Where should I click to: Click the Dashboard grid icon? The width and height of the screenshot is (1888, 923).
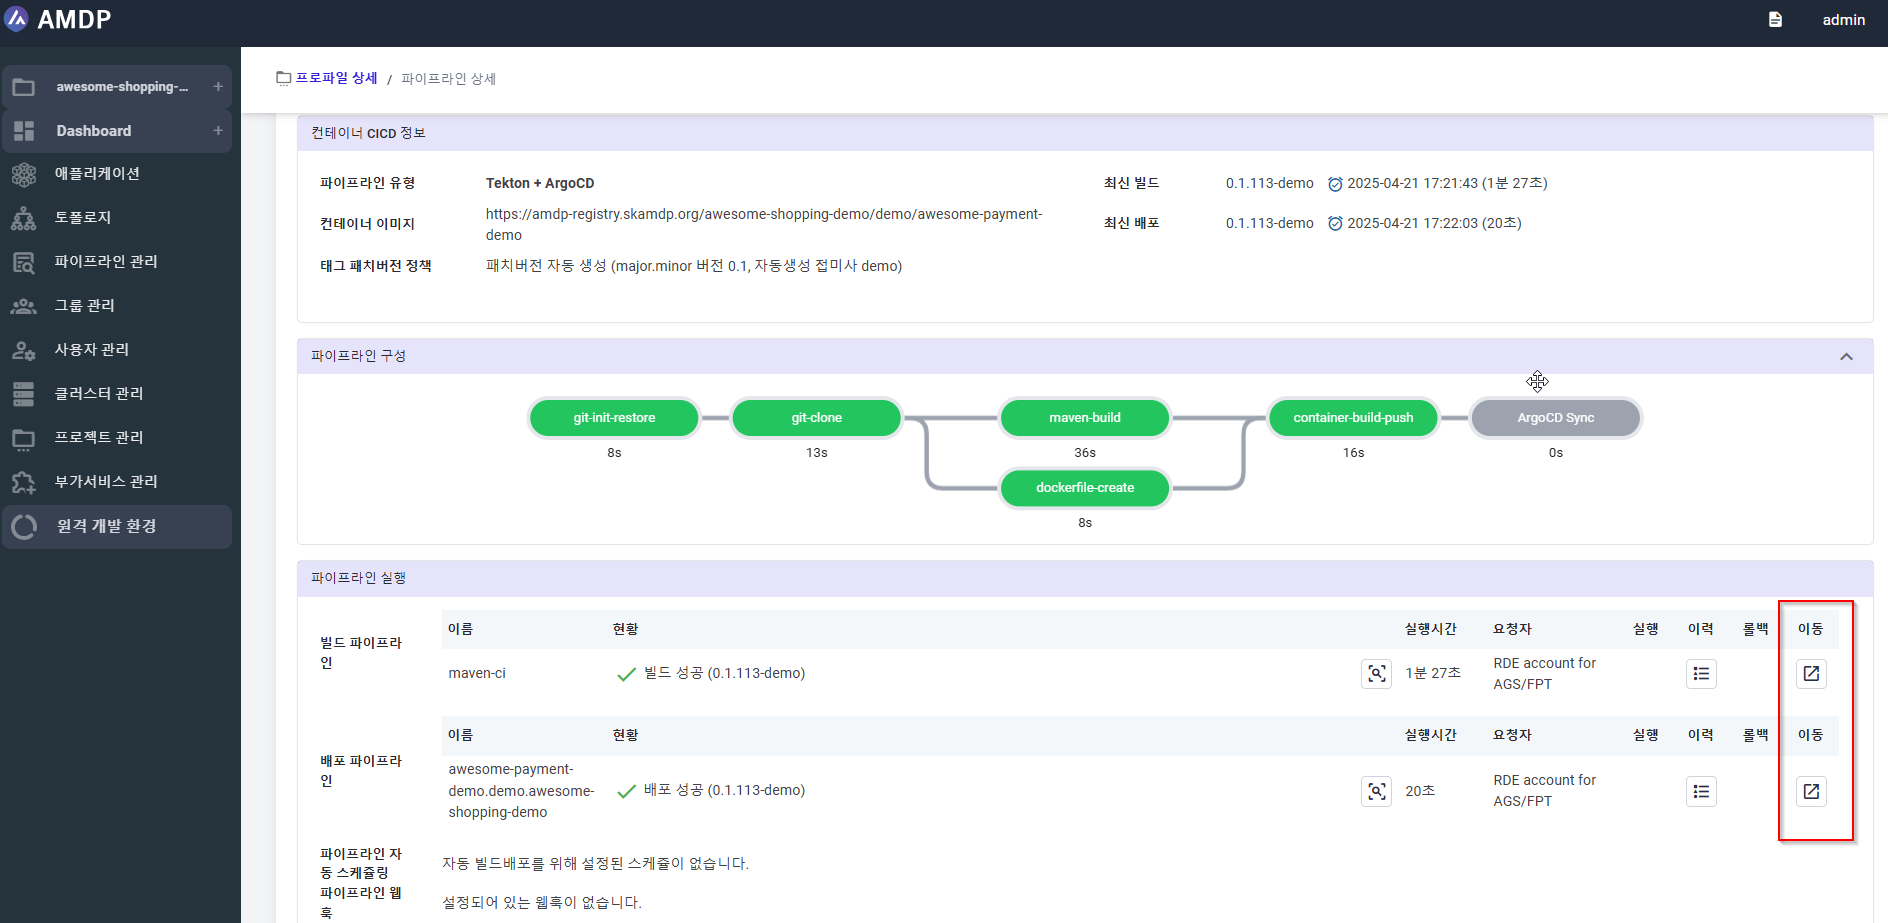[24, 131]
